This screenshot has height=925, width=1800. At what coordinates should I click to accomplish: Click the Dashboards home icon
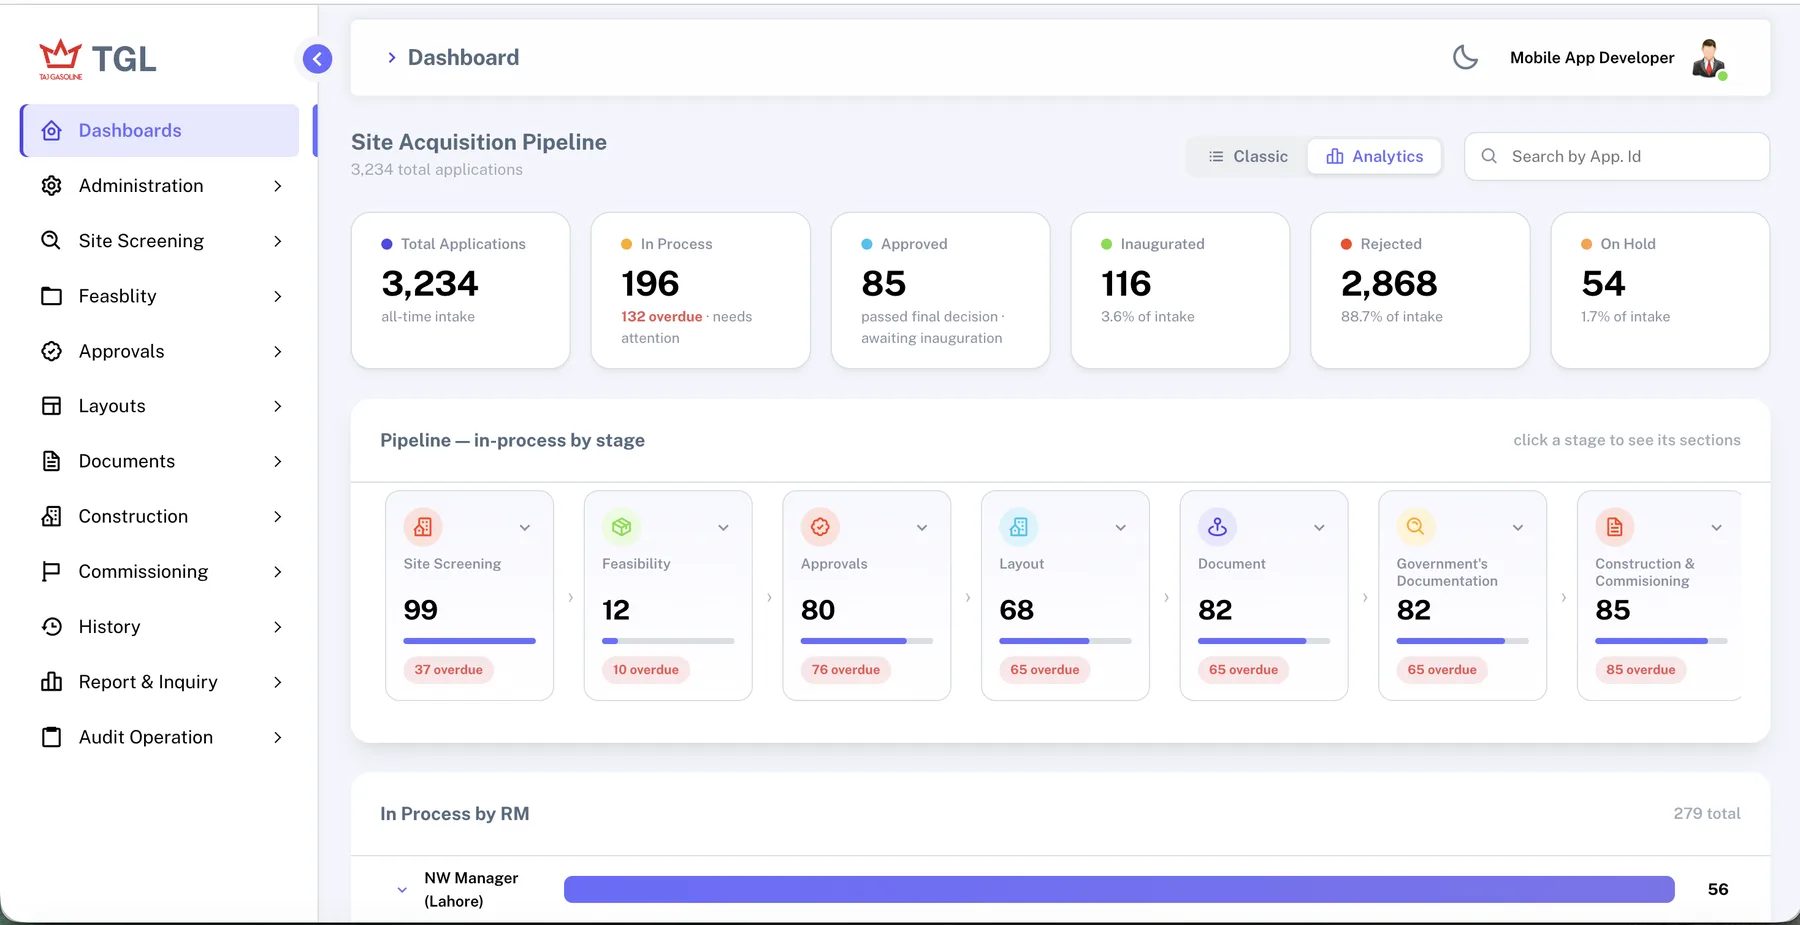pyautogui.click(x=52, y=131)
